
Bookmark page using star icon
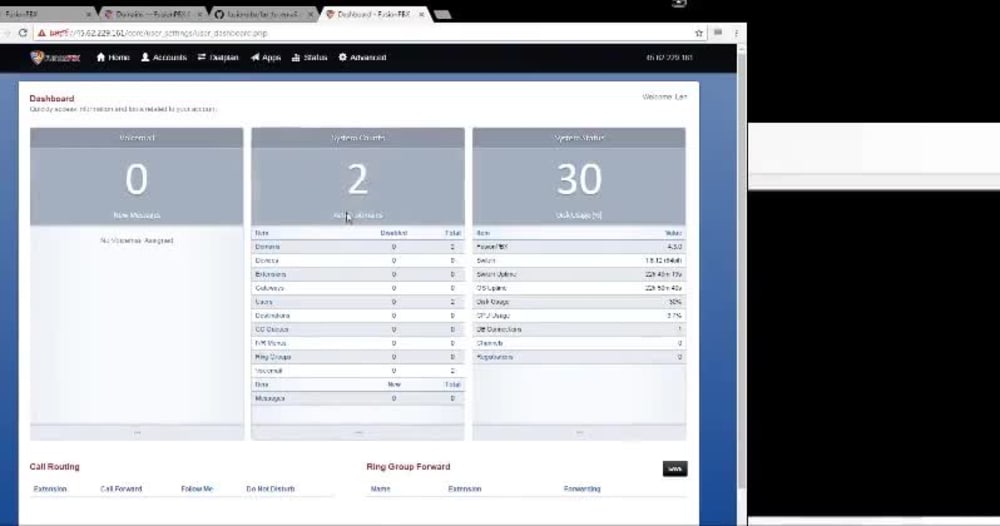click(698, 33)
